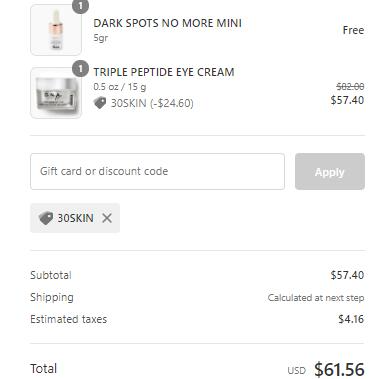
Task: Click Calculated at next step shipping text
Action: pos(316,298)
